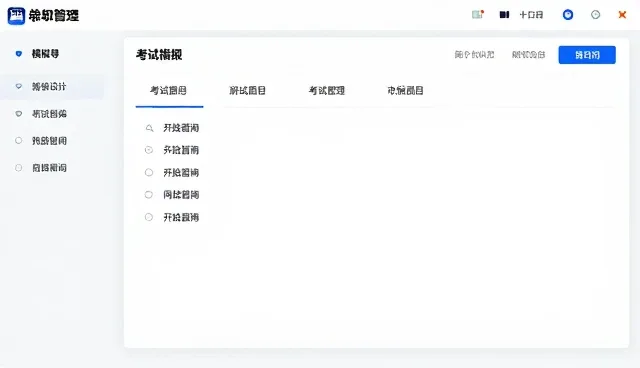Switch to the fourth tab
The image size is (640, 368).
click(405, 91)
